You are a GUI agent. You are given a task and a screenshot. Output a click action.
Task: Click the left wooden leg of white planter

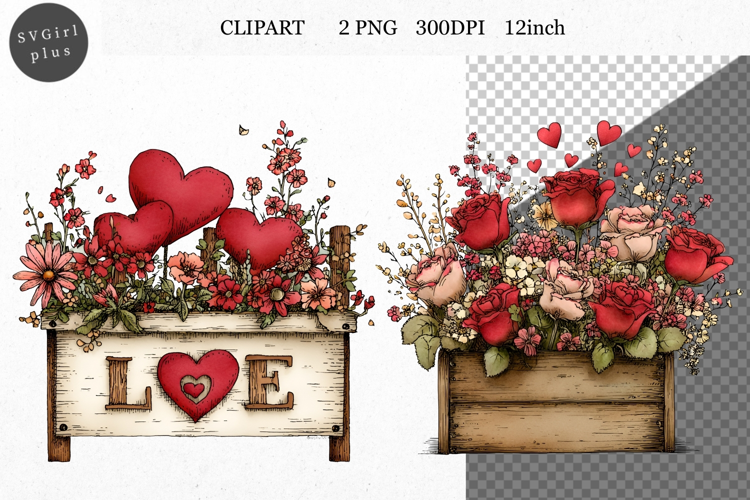click(59, 440)
